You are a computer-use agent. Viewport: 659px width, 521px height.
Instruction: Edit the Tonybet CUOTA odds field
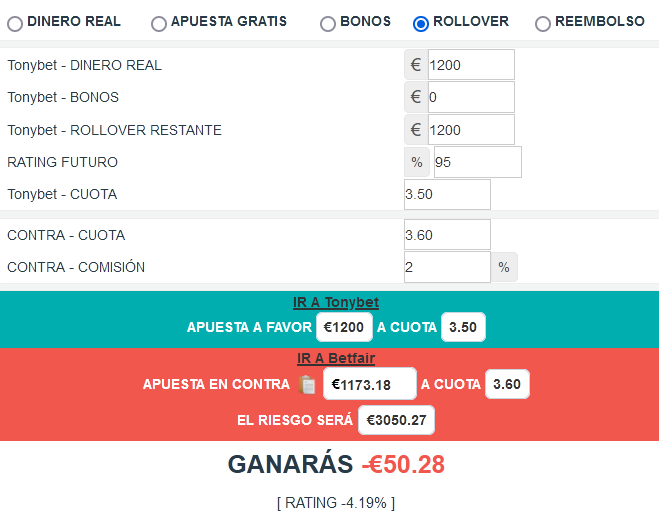[447, 194]
